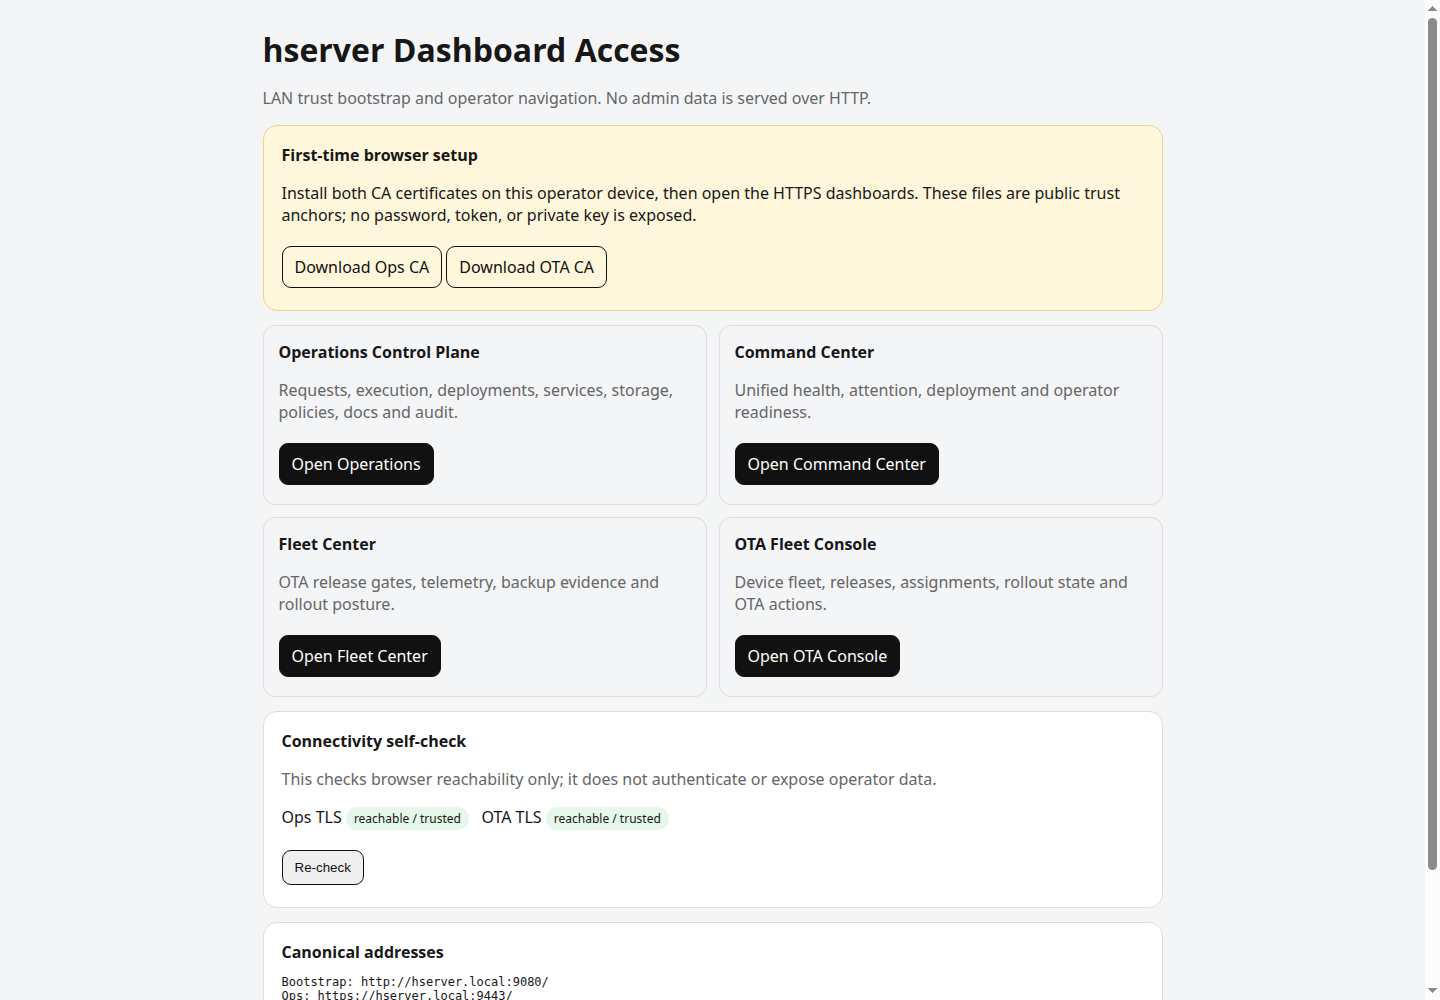
Task: Click 'Device fleet, releases, assignments' description
Action: coord(931,593)
